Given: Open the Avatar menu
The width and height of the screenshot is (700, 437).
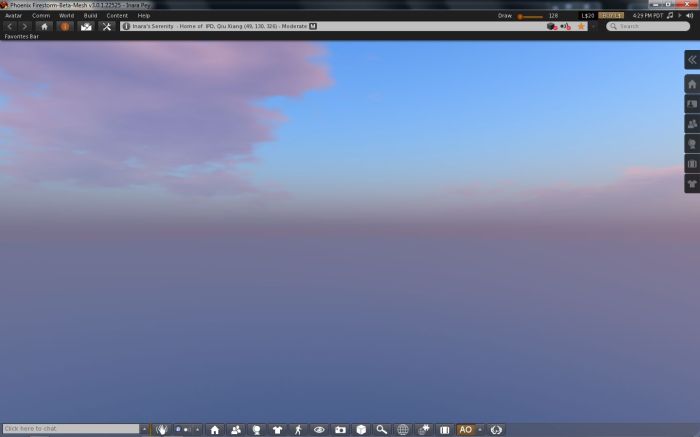Looking at the screenshot, I should click(13, 16).
